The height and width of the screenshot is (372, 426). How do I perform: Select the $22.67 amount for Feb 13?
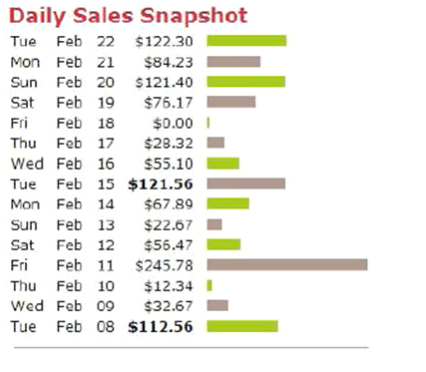[168, 225]
